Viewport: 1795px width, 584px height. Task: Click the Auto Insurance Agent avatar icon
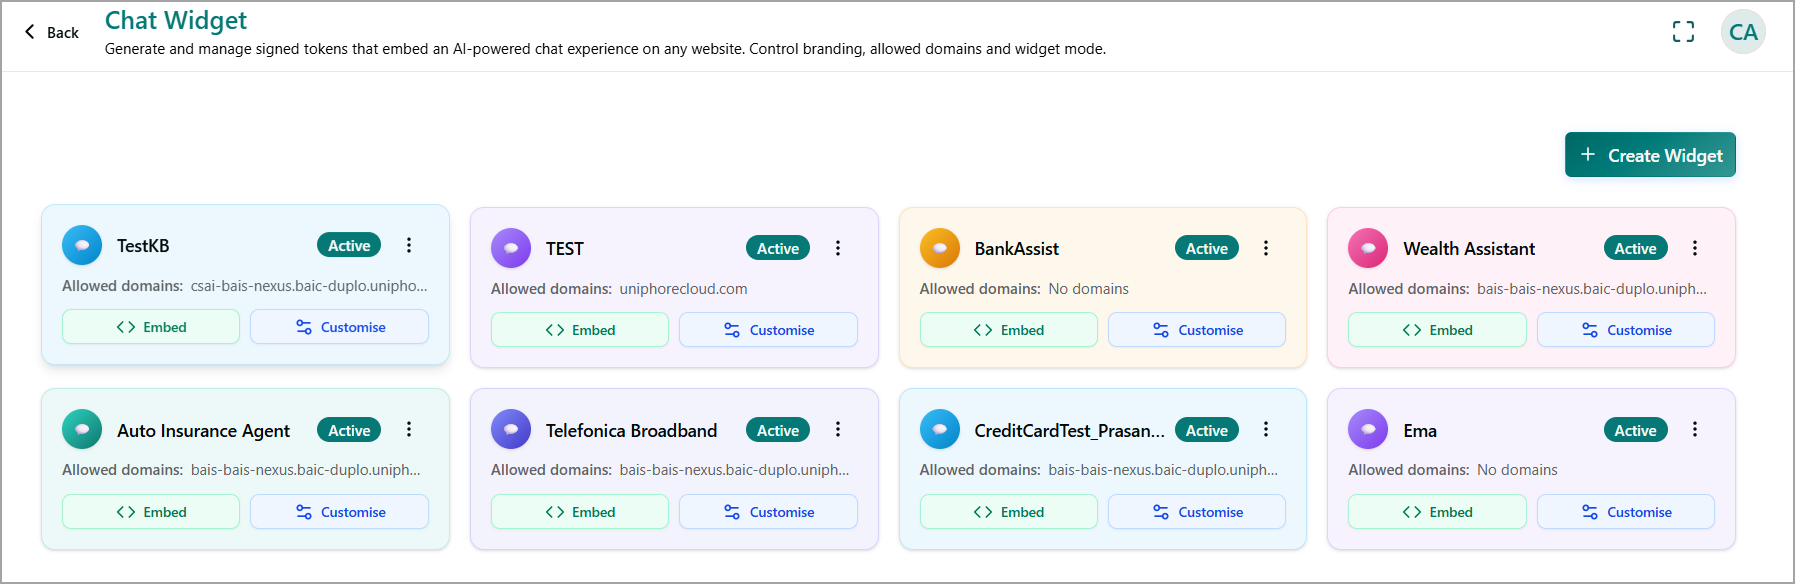click(x=82, y=429)
